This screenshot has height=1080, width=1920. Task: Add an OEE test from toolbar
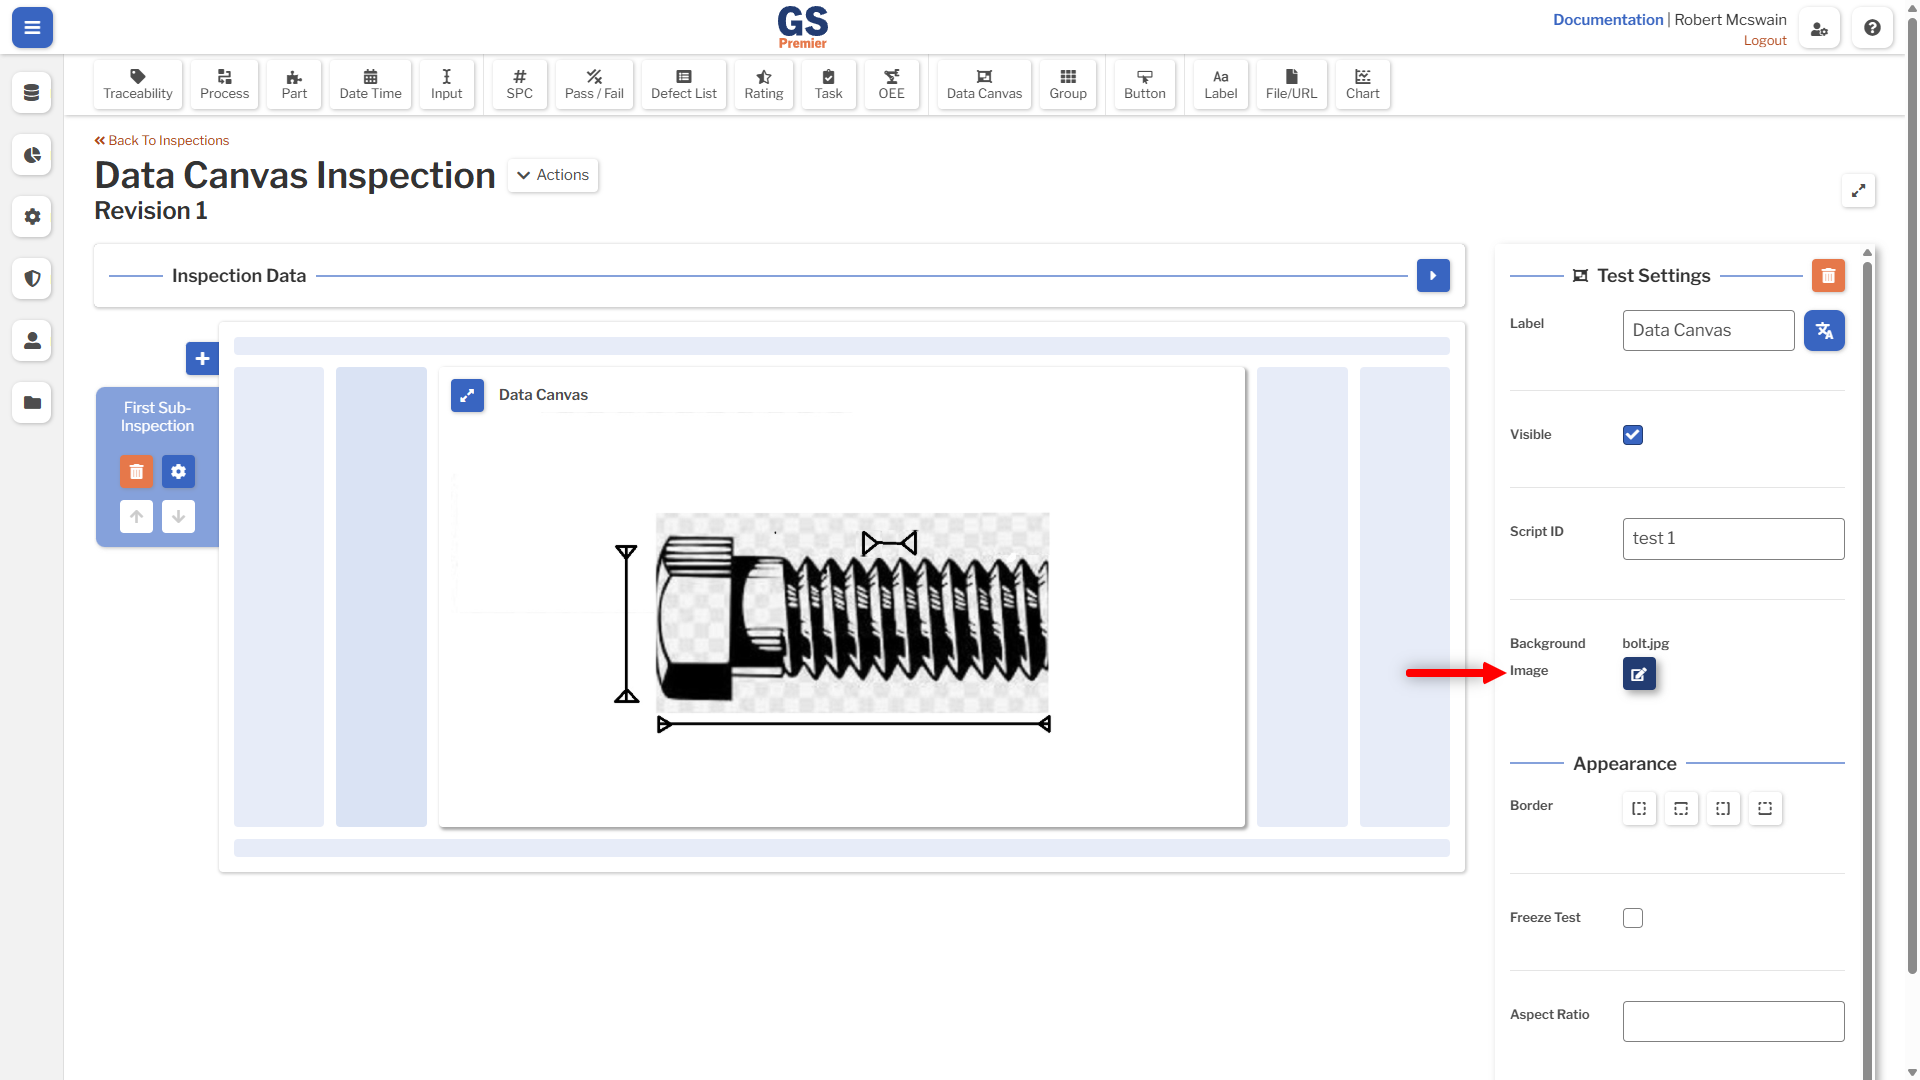891,84
